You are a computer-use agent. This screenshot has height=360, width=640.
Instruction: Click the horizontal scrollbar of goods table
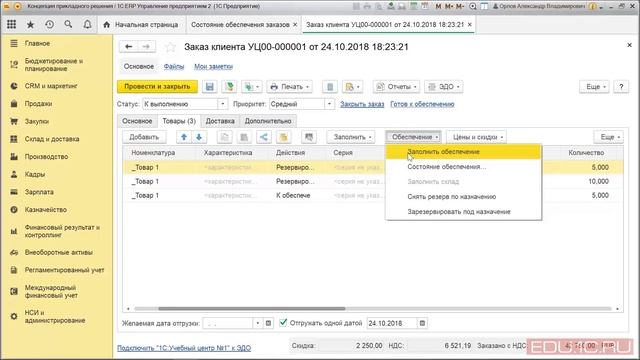[x=252, y=309]
